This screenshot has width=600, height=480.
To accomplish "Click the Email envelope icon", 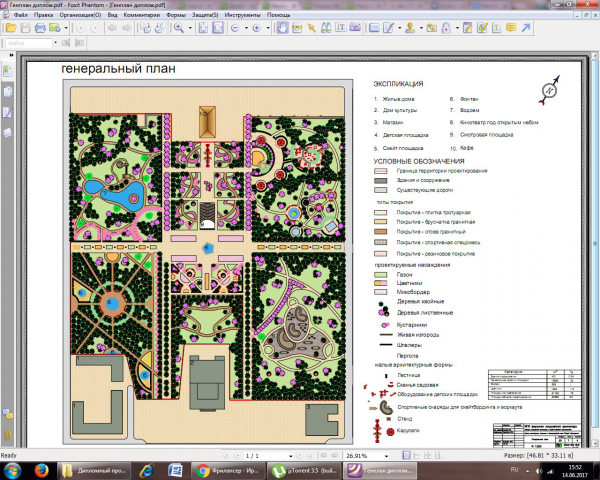I will pos(55,28).
